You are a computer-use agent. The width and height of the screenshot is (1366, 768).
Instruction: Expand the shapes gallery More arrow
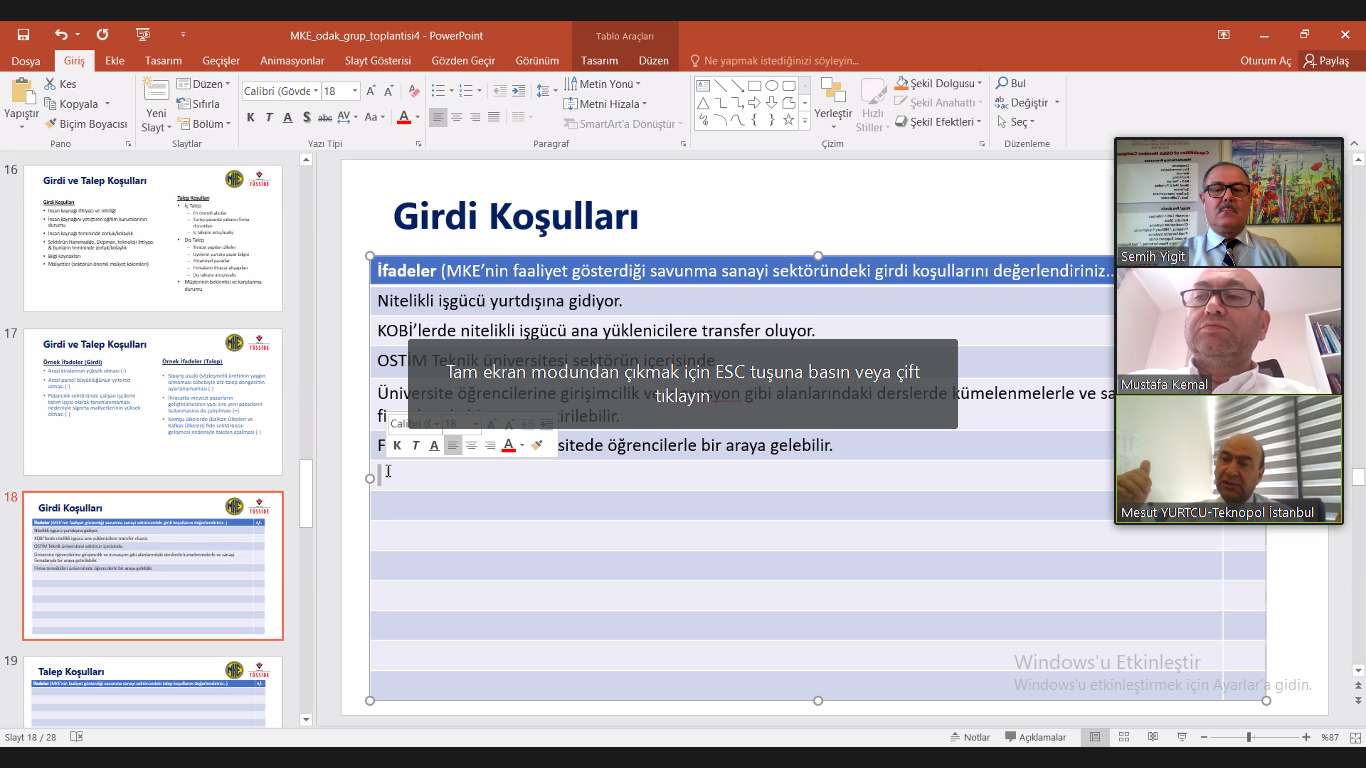805,121
